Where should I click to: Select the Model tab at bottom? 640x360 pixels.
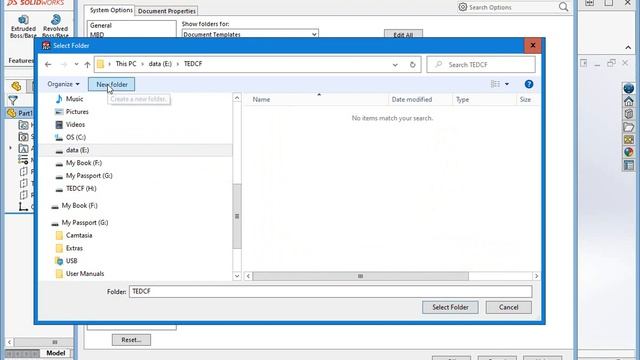click(x=56, y=353)
